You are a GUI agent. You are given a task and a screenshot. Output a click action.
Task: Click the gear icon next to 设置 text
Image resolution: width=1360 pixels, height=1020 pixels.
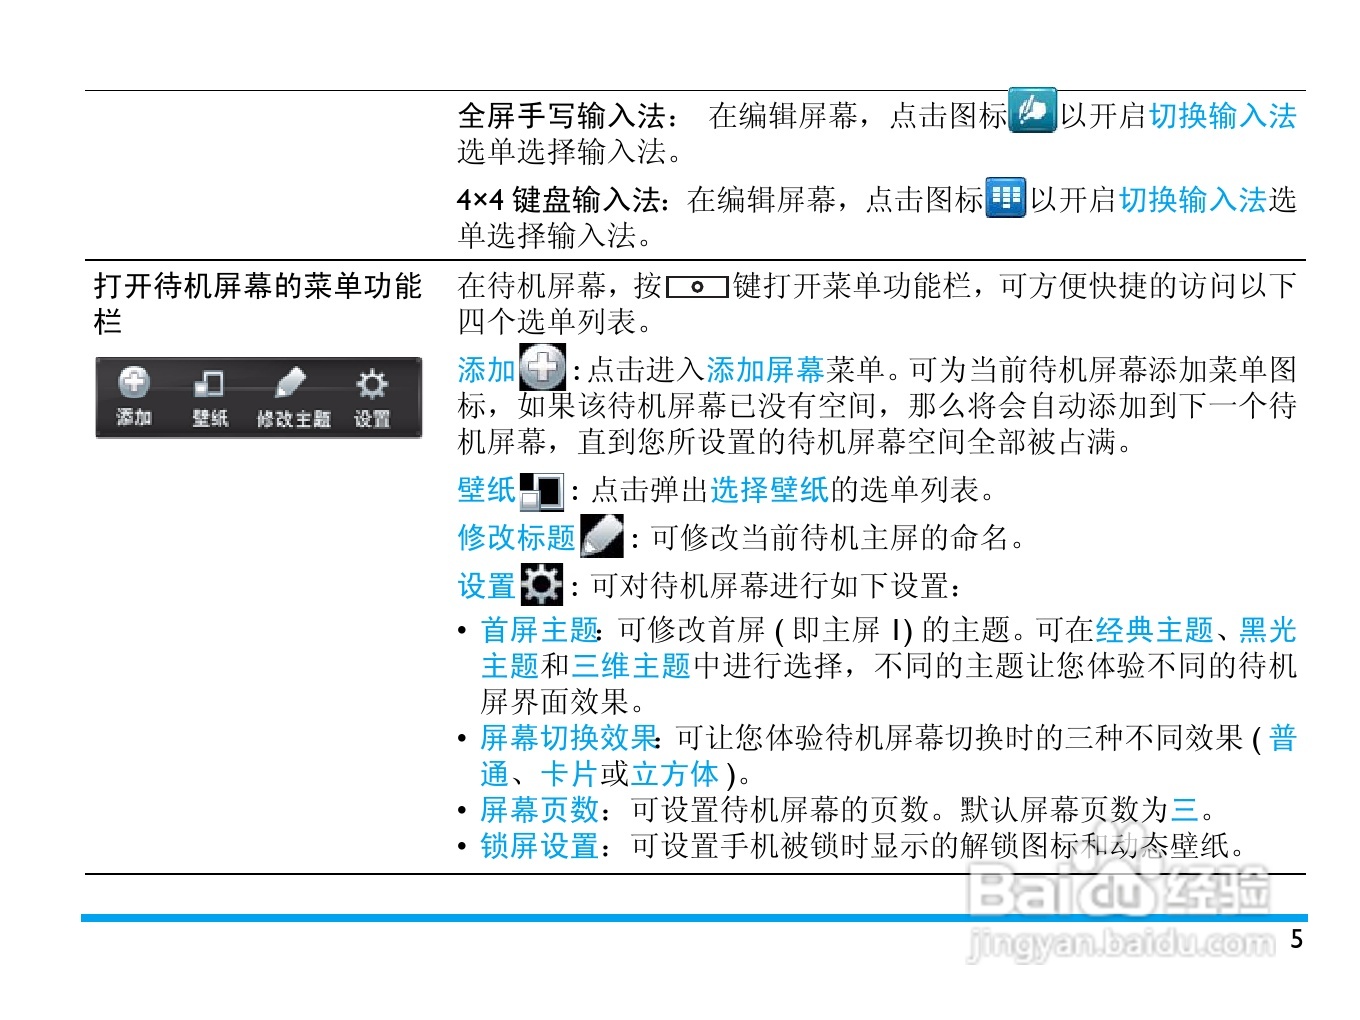[x=542, y=584]
